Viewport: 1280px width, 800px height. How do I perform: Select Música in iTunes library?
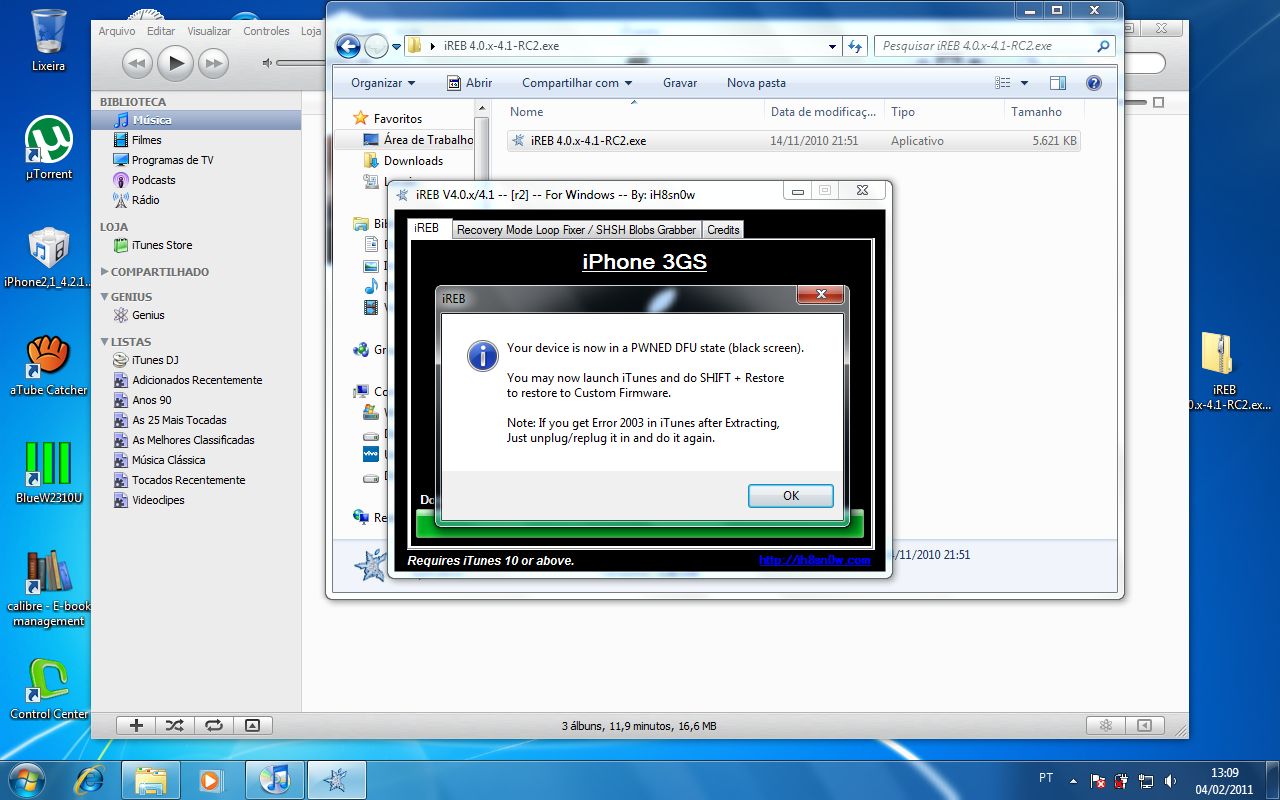[x=196, y=120]
